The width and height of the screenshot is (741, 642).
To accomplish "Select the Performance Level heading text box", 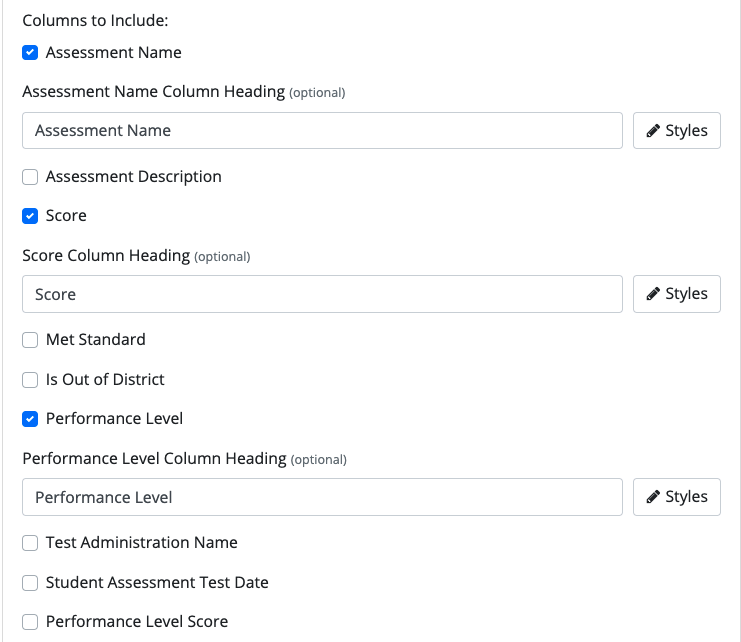I will pos(322,497).
